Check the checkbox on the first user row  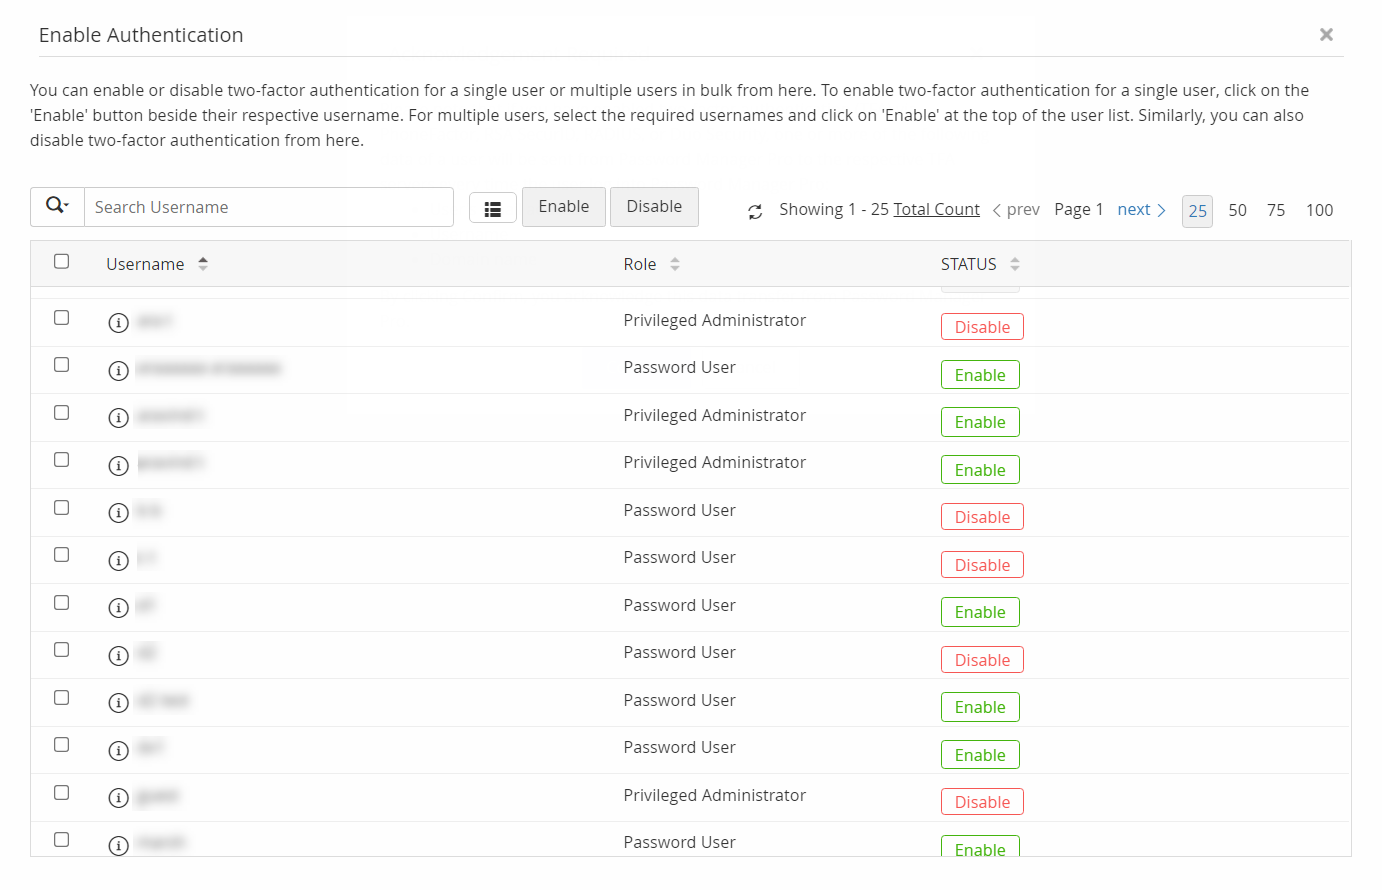(x=61, y=317)
